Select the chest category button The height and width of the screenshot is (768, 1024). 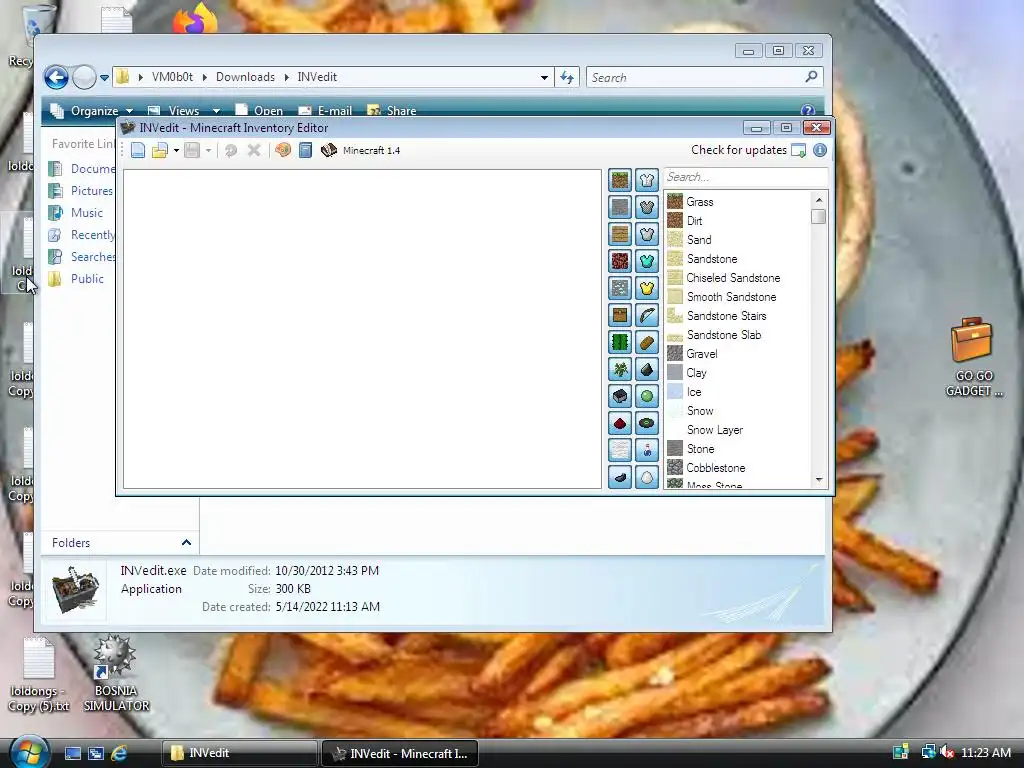tap(620, 315)
